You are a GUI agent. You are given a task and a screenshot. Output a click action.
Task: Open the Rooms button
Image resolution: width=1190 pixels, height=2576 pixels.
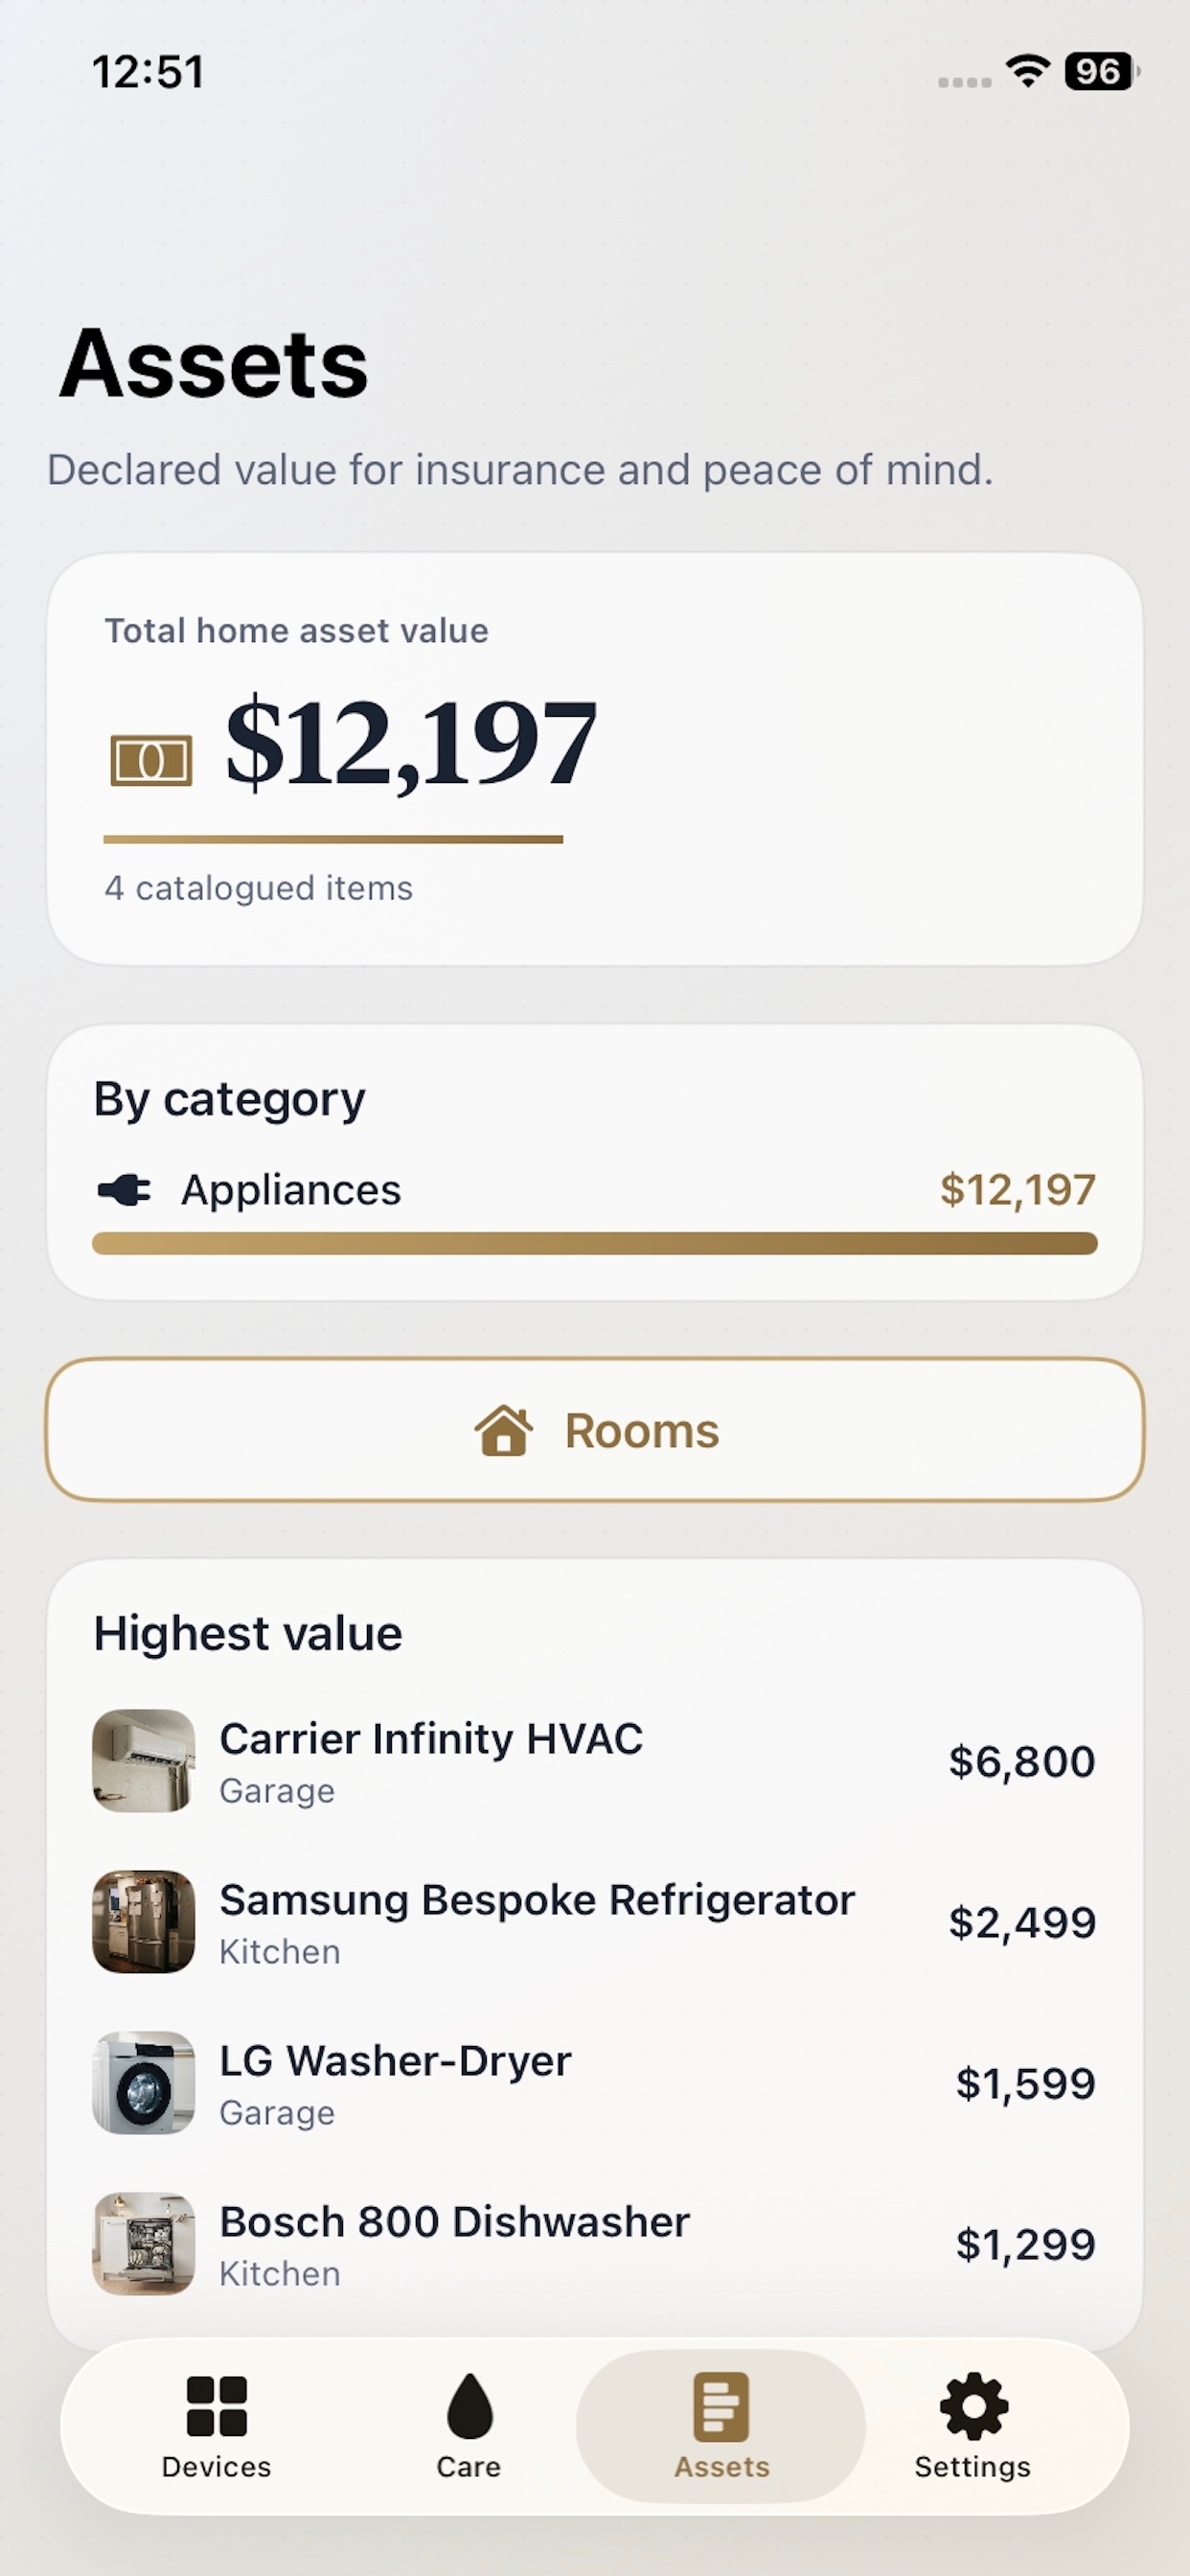(595, 1429)
